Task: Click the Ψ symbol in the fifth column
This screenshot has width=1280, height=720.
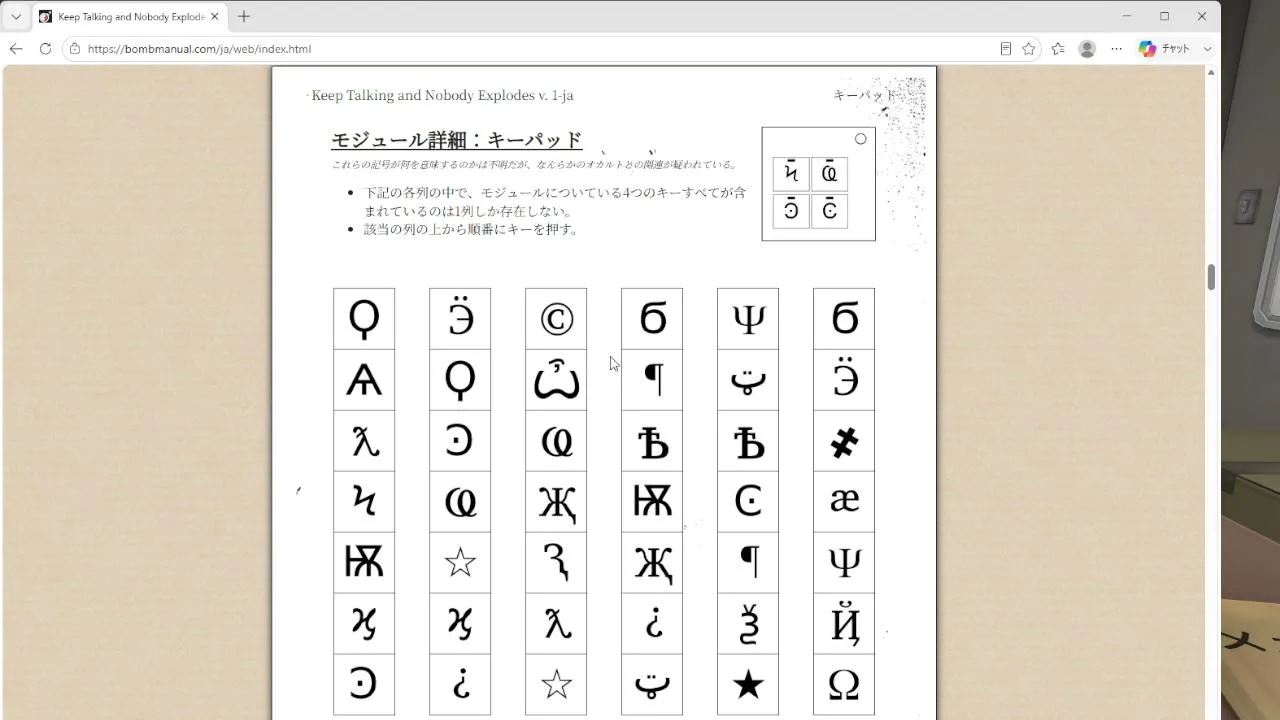Action: [x=748, y=319]
